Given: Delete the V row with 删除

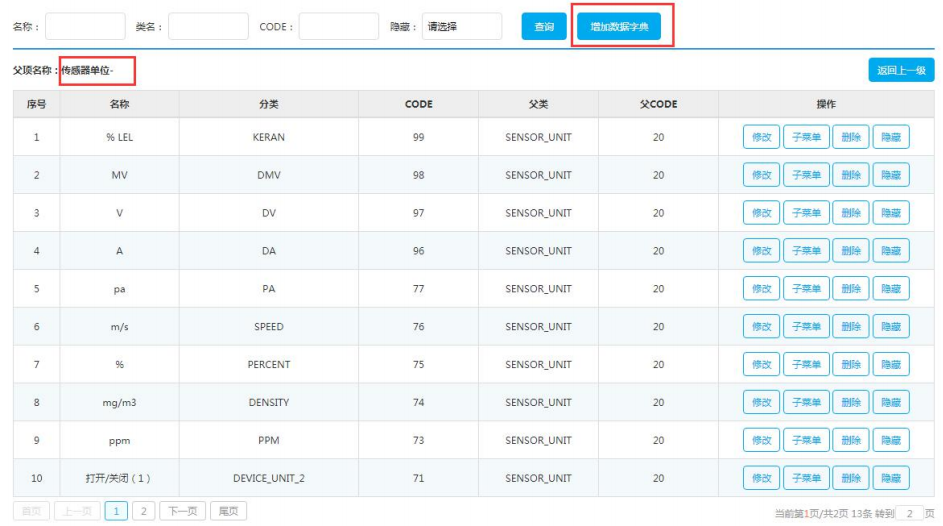Looking at the screenshot, I should pos(850,213).
